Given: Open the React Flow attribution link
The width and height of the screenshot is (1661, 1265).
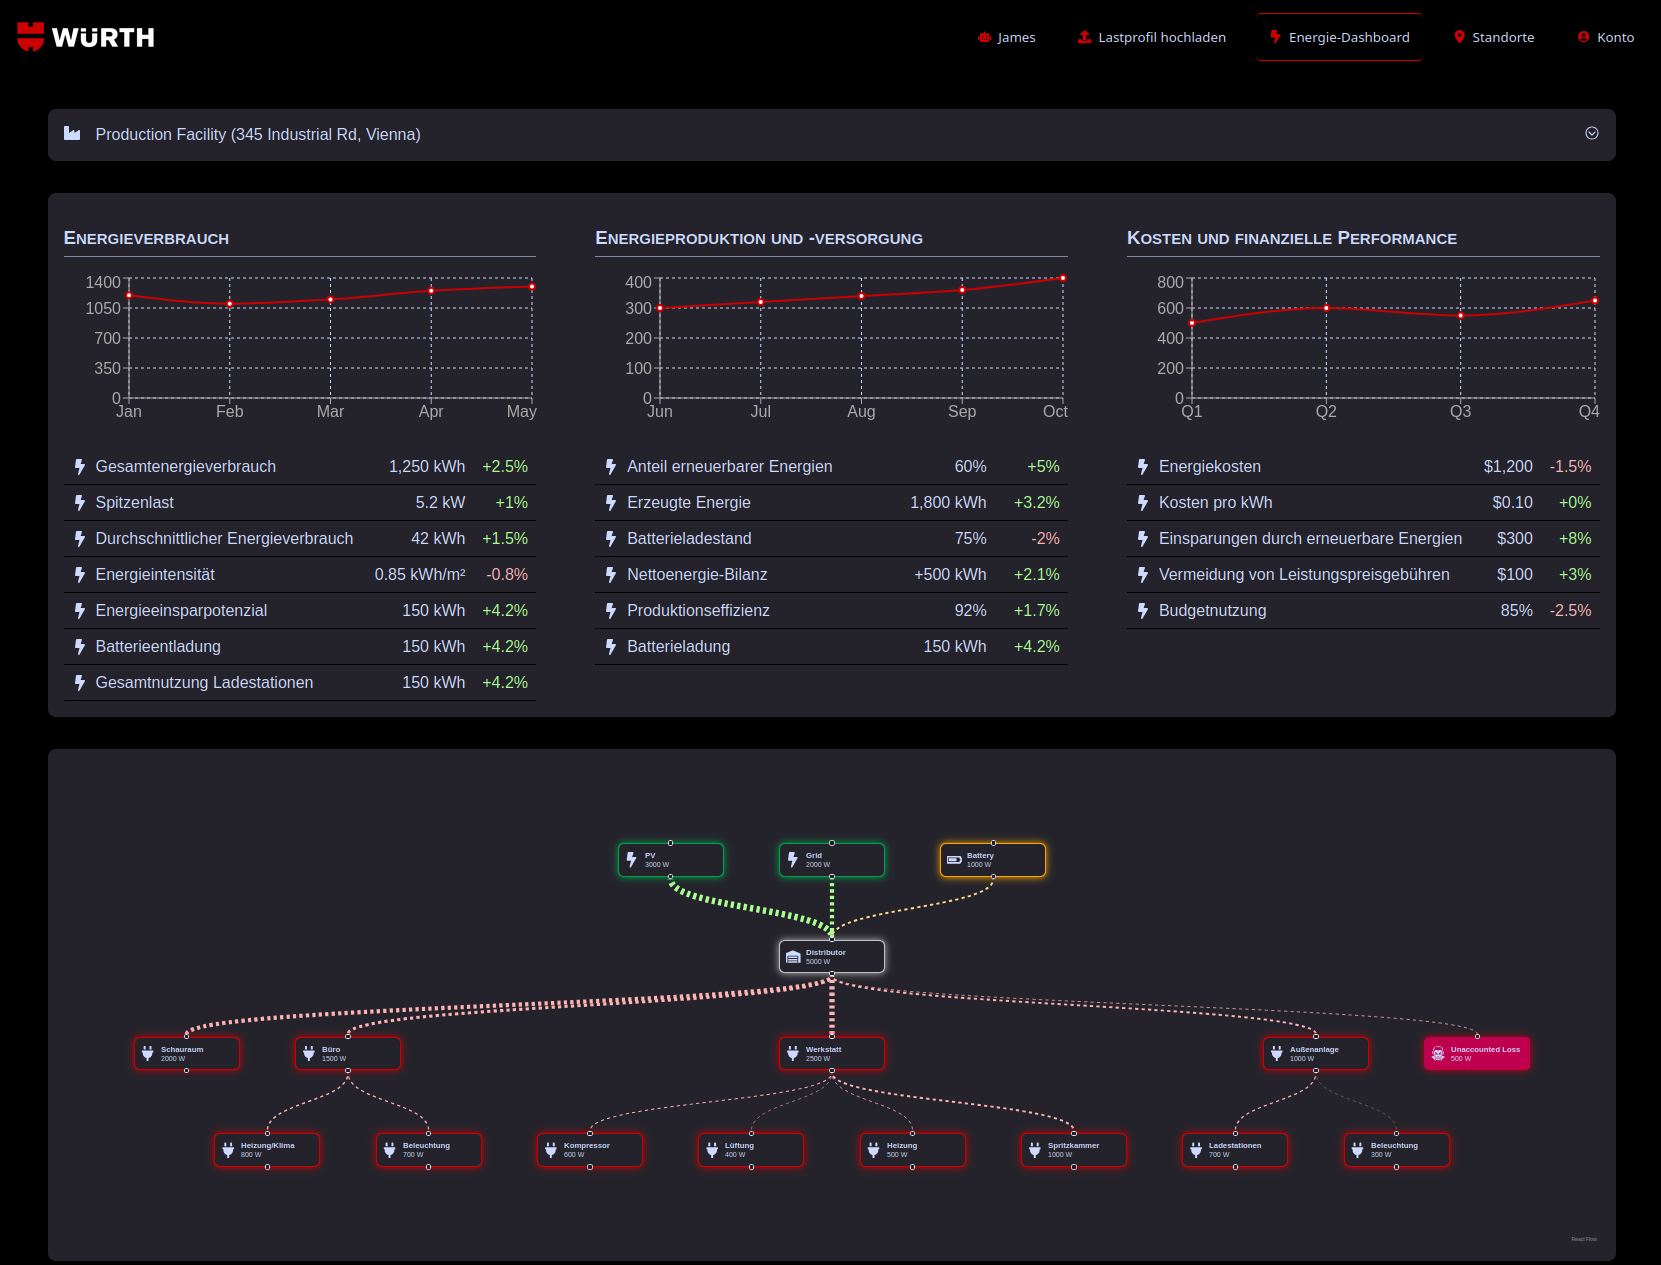Looking at the screenshot, I should (x=1584, y=1237).
